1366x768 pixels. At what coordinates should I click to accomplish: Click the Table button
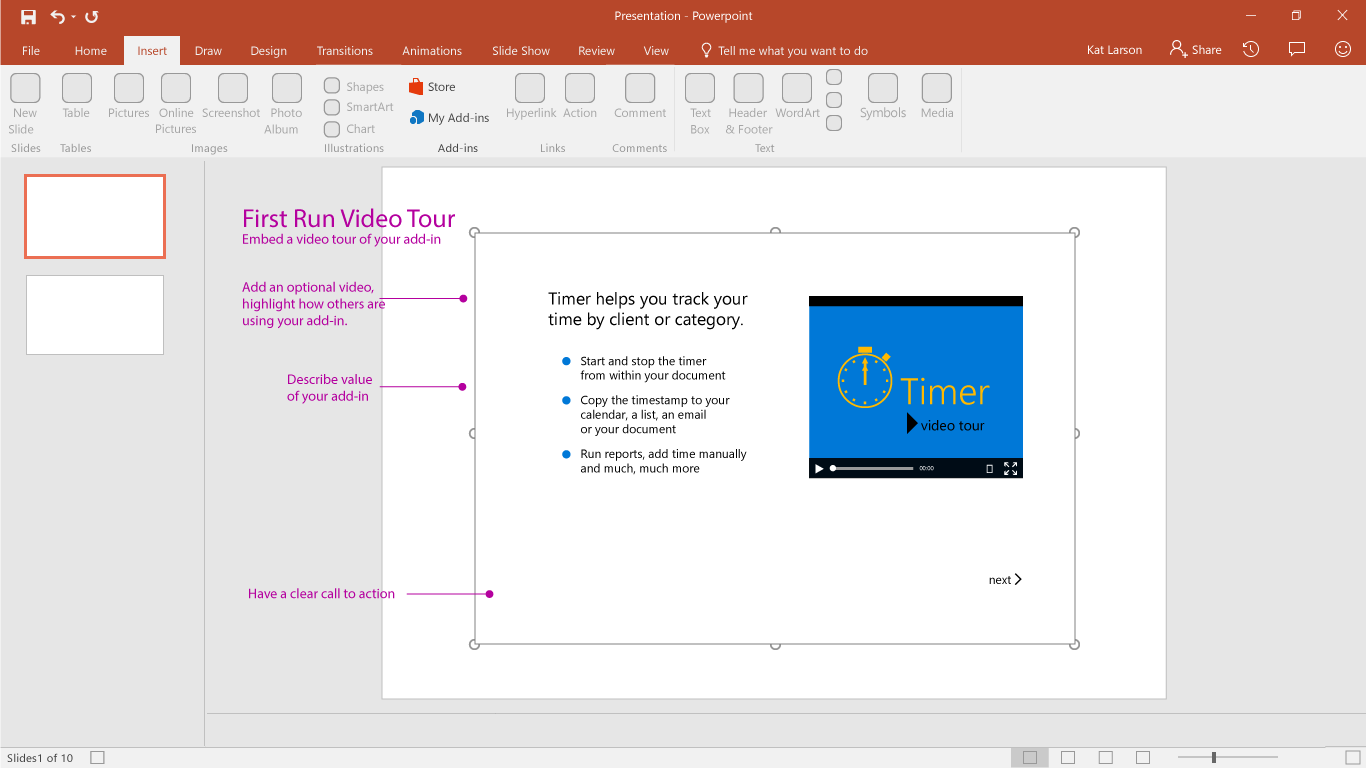click(x=76, y=97)
